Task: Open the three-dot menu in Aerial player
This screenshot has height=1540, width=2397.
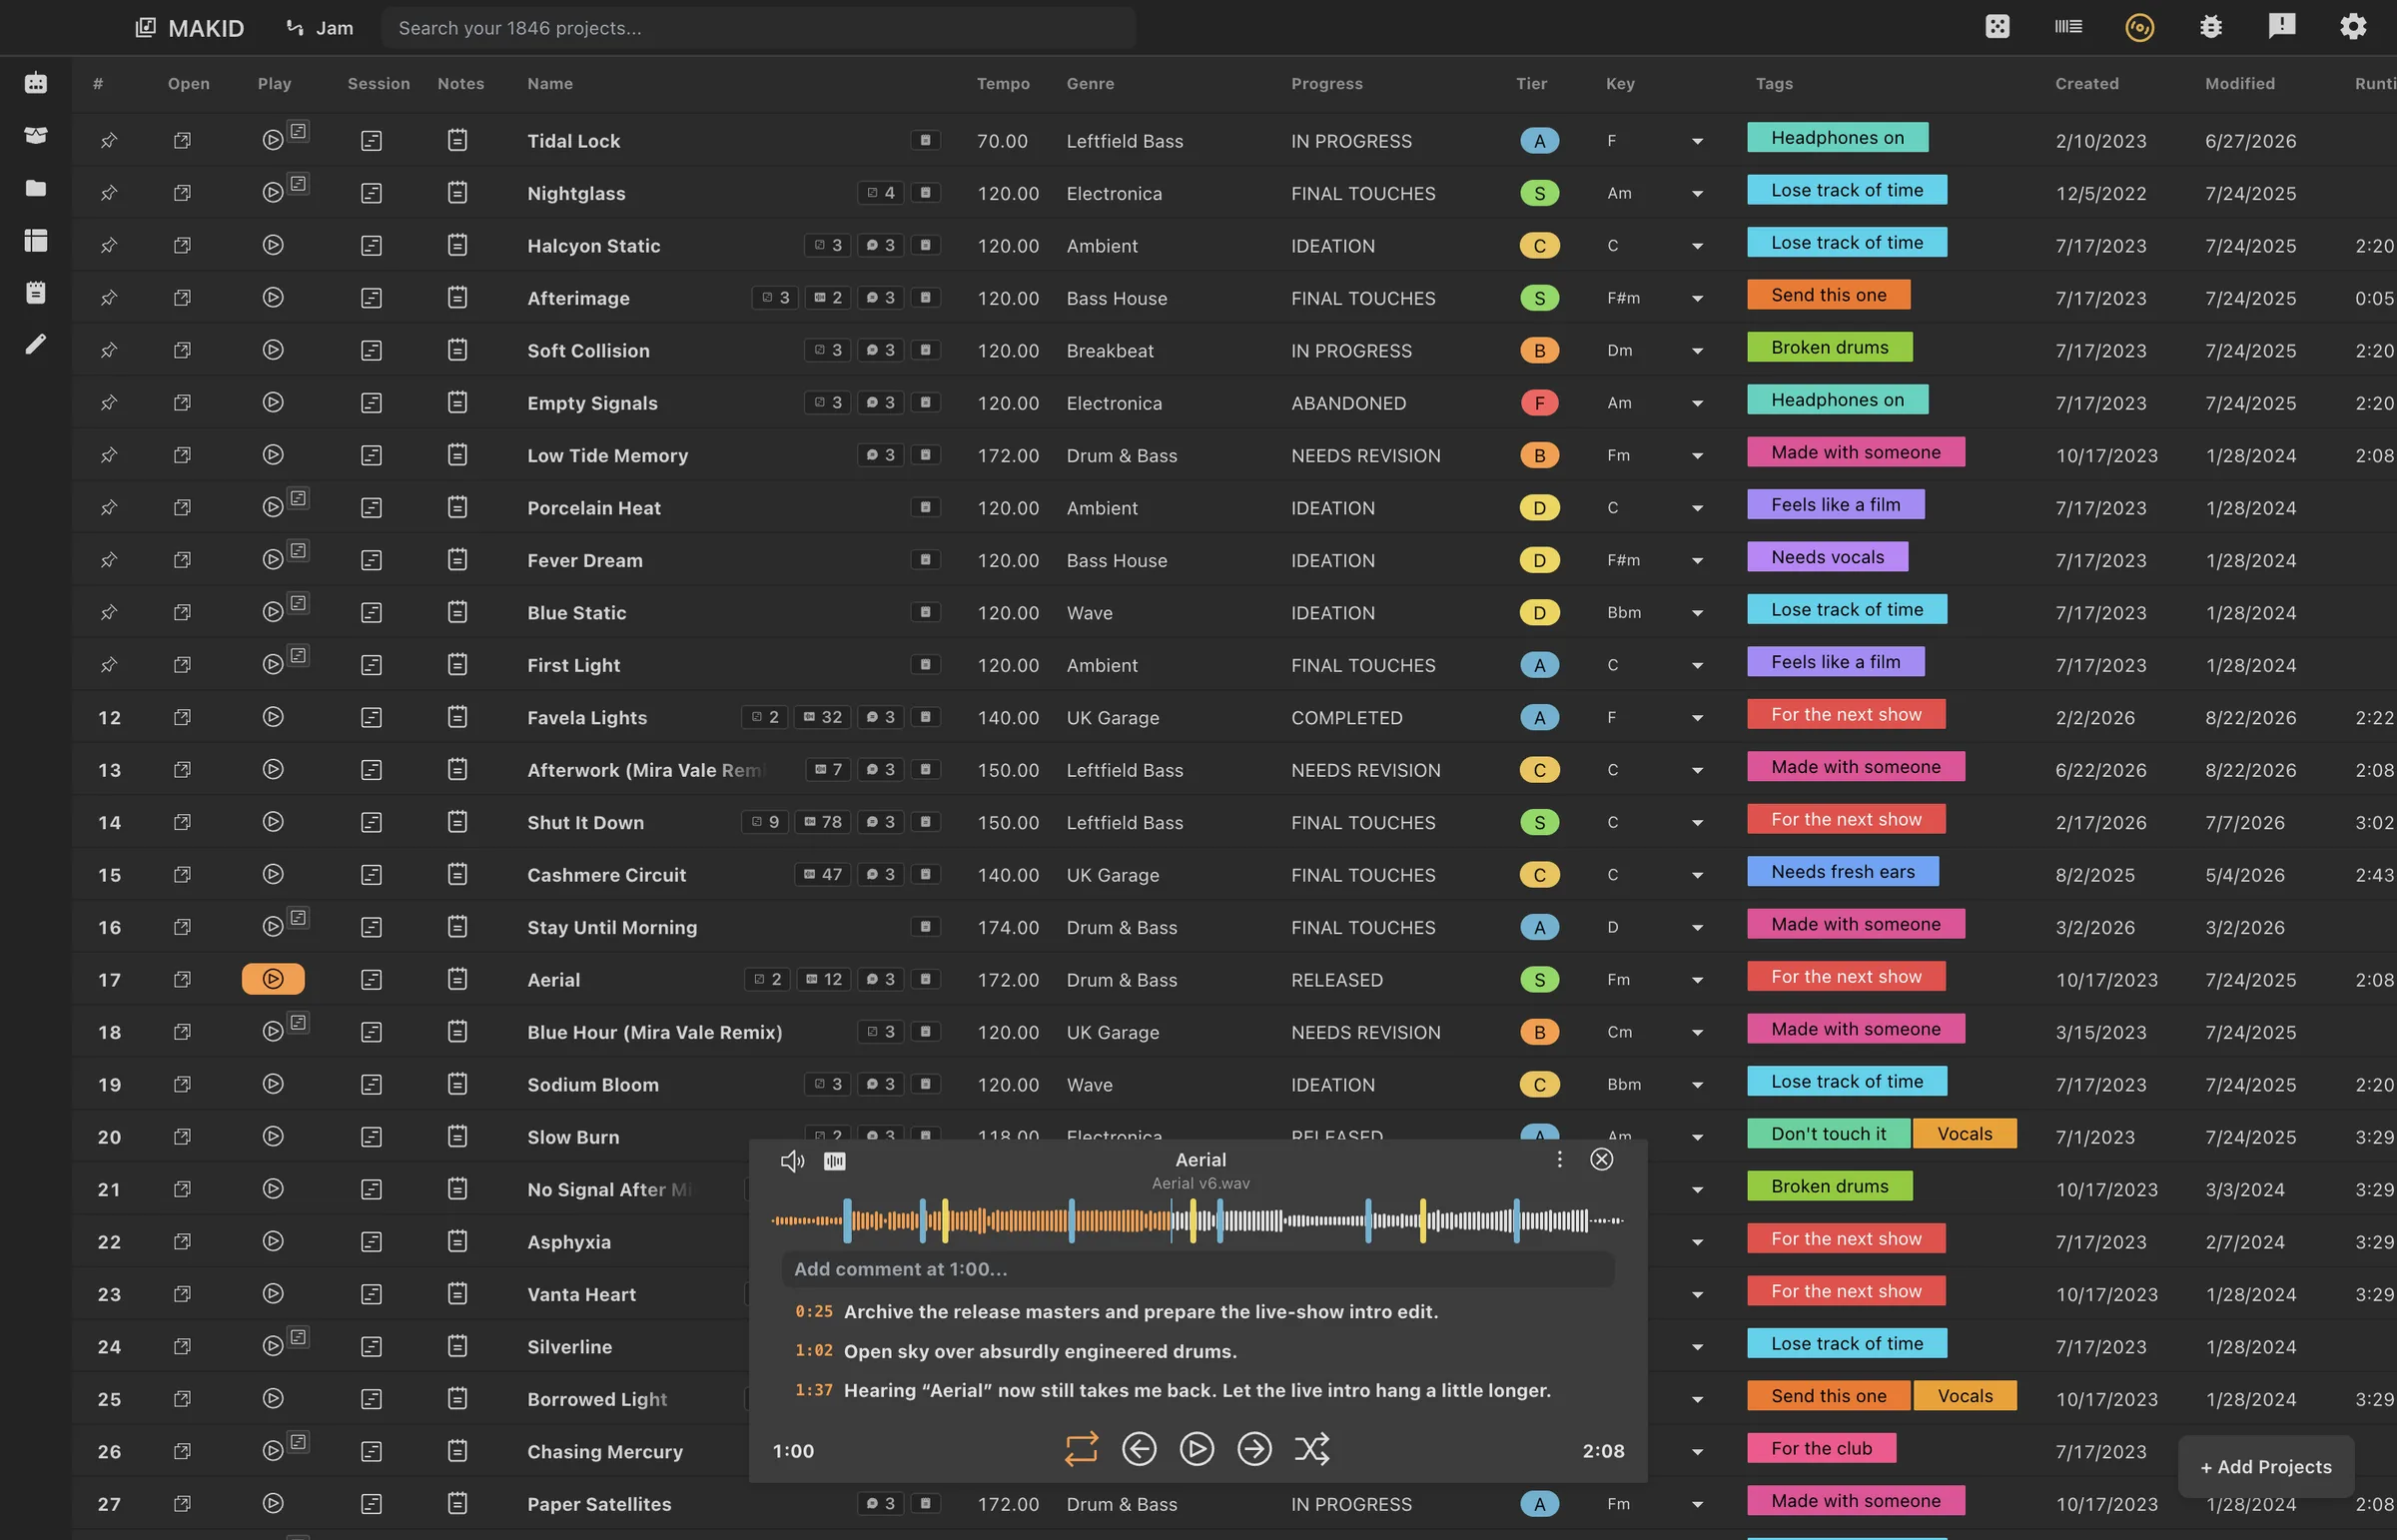Action: click(1559, 1159)
